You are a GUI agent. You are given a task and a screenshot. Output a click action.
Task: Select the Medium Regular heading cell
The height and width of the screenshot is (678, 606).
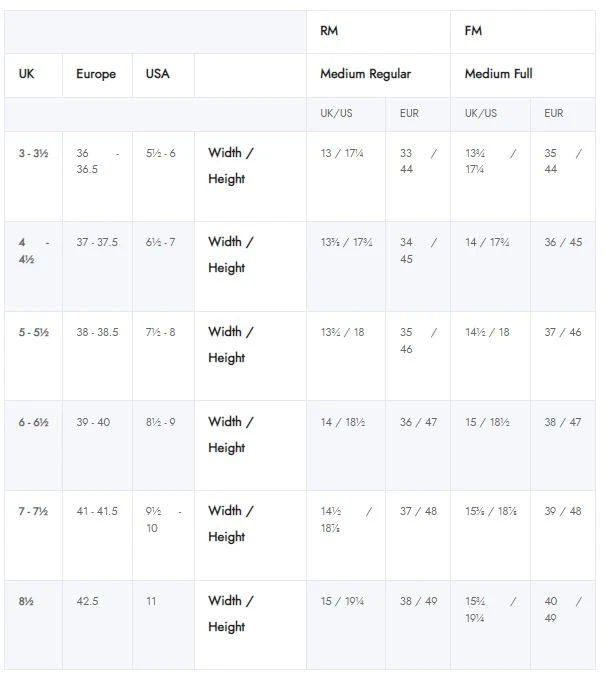(365, 74)
